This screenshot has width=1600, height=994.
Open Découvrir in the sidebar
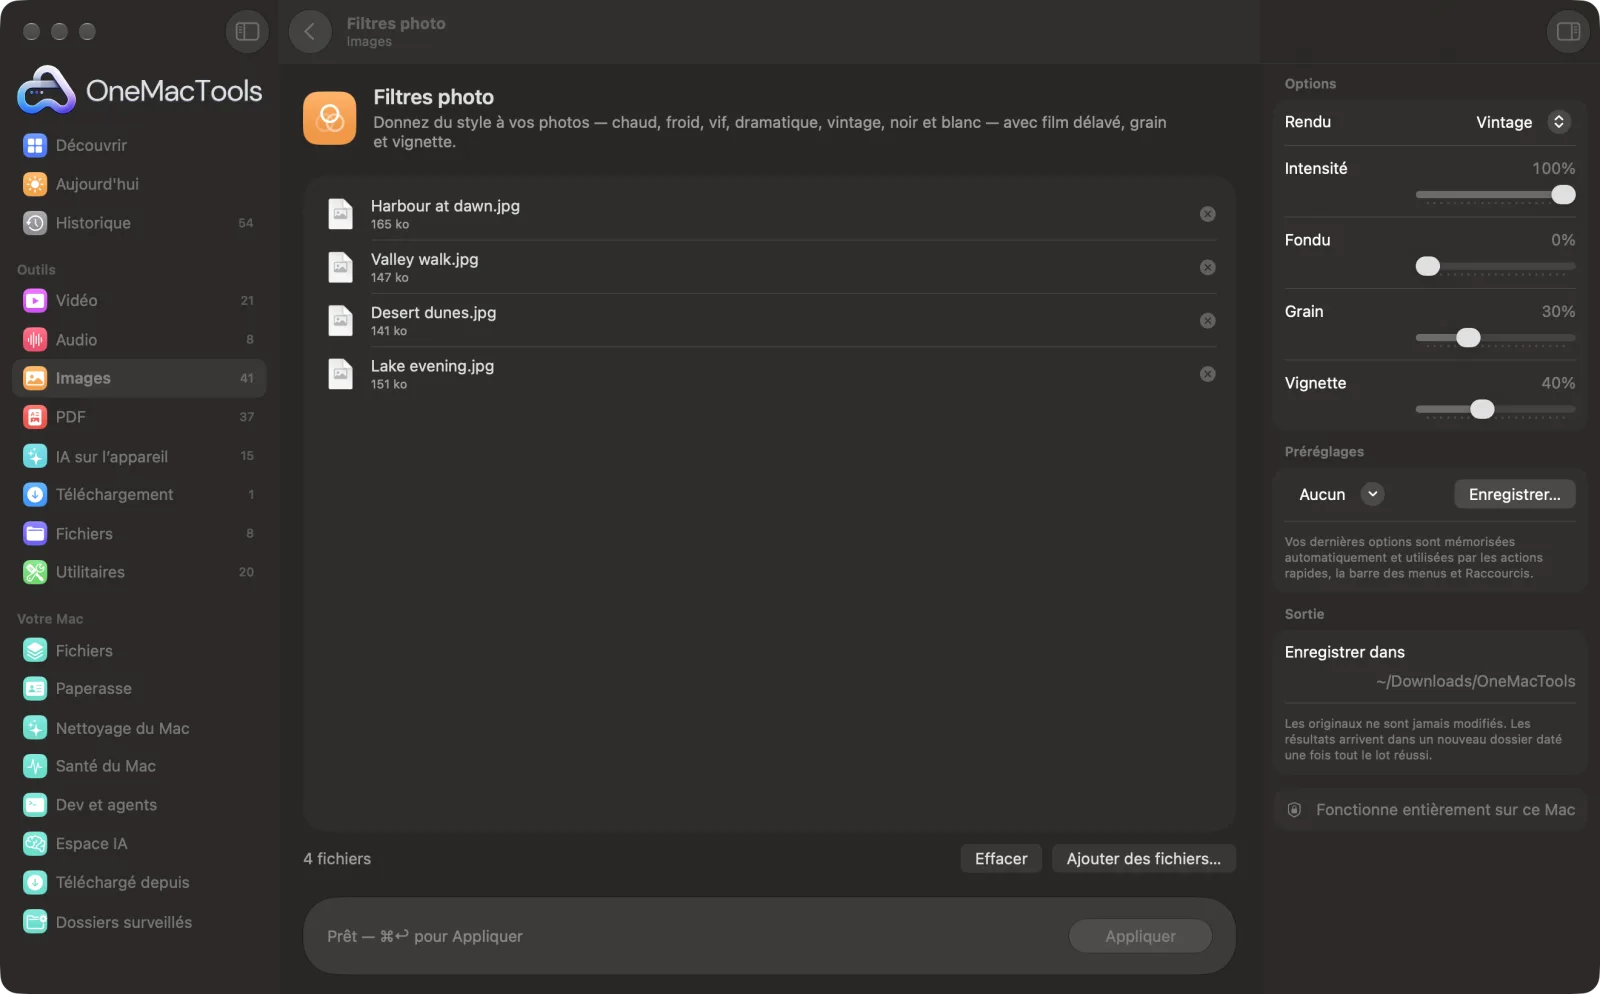click(139, 145)
